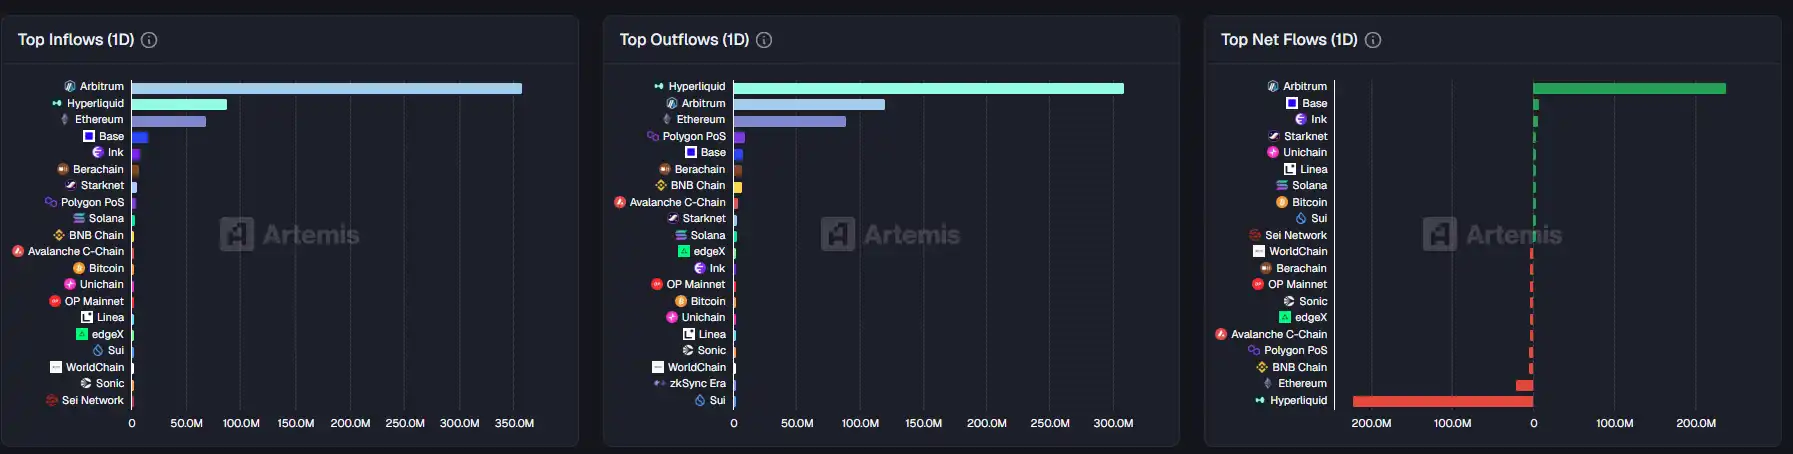Click the red Hyperliquid bar in Top Net Flows

tap(1442, 401)
